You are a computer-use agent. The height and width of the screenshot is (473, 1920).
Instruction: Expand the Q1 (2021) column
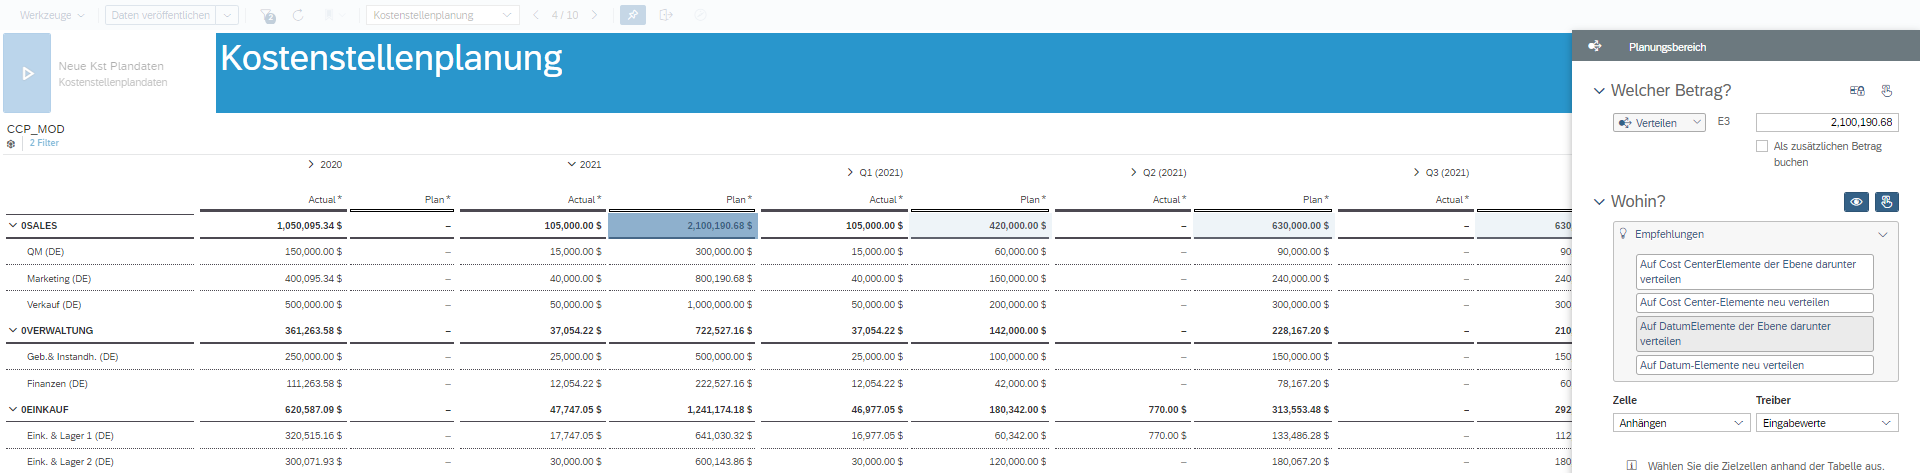[x=851, y=173]
